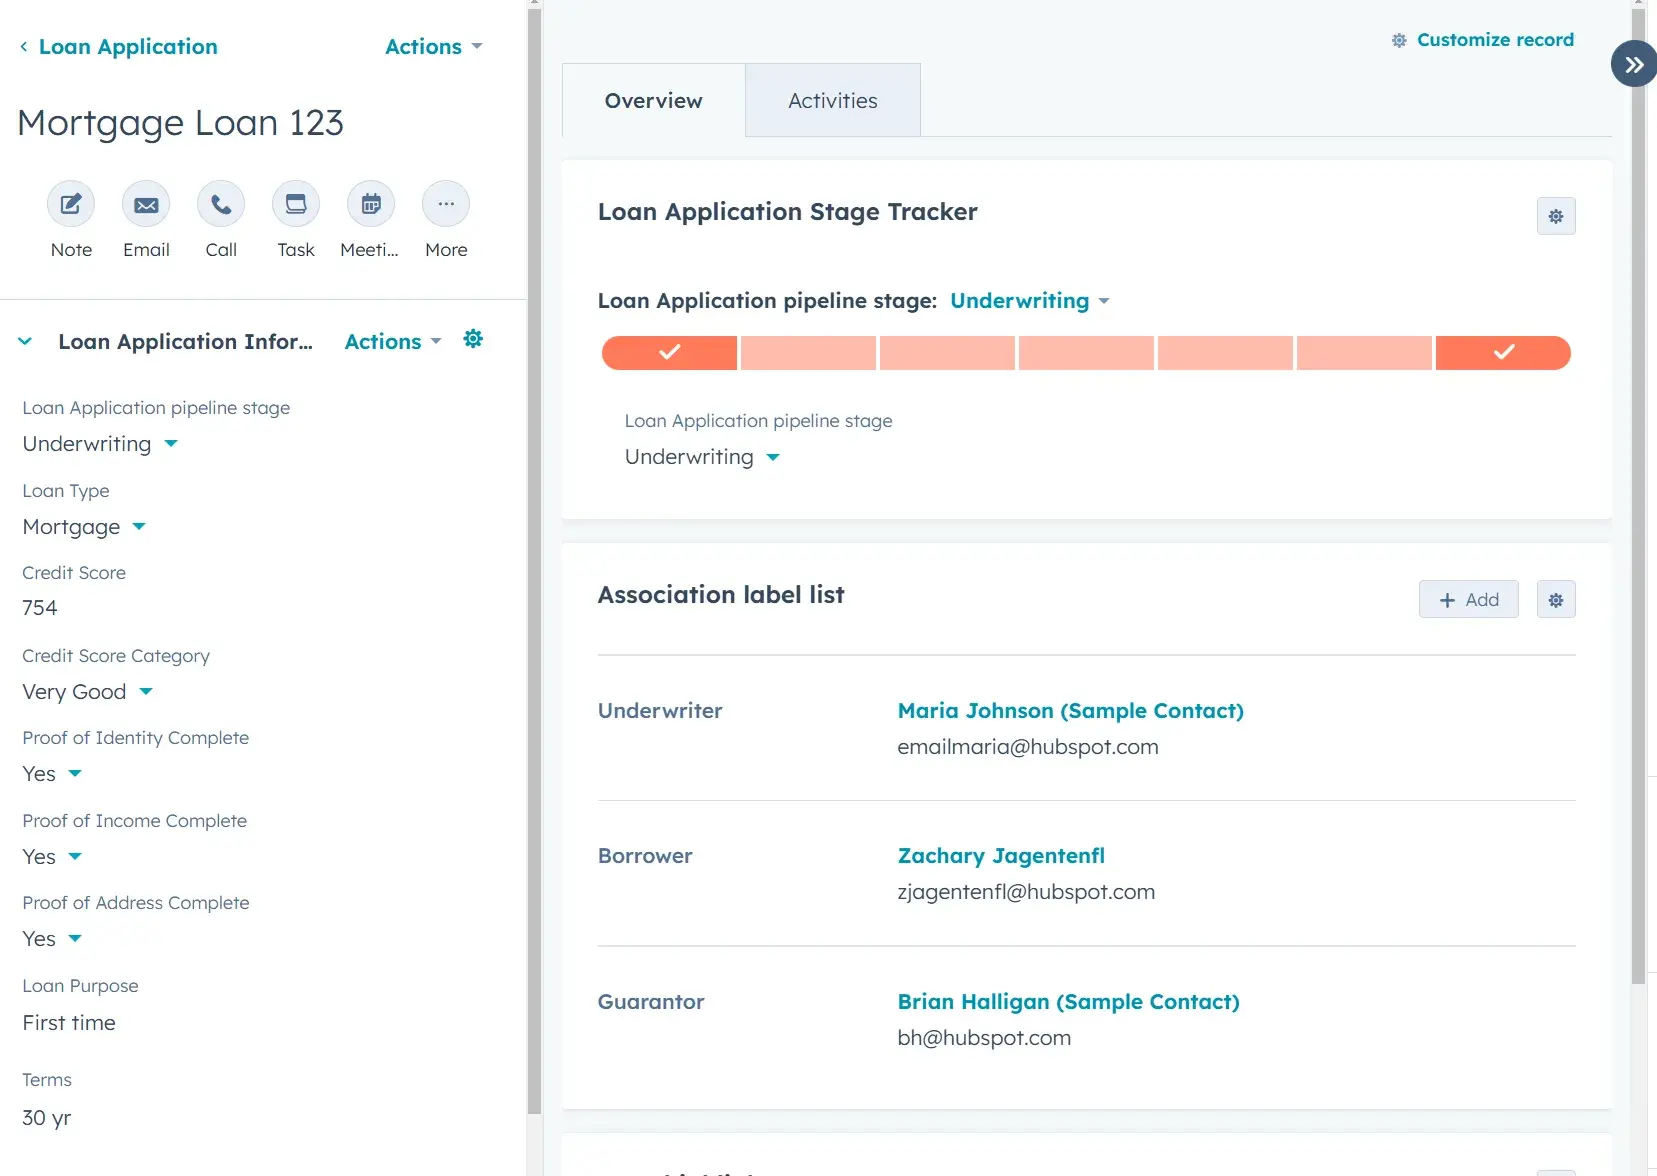Click the Stage Tracker card gear icon

tap(1555, 216)
